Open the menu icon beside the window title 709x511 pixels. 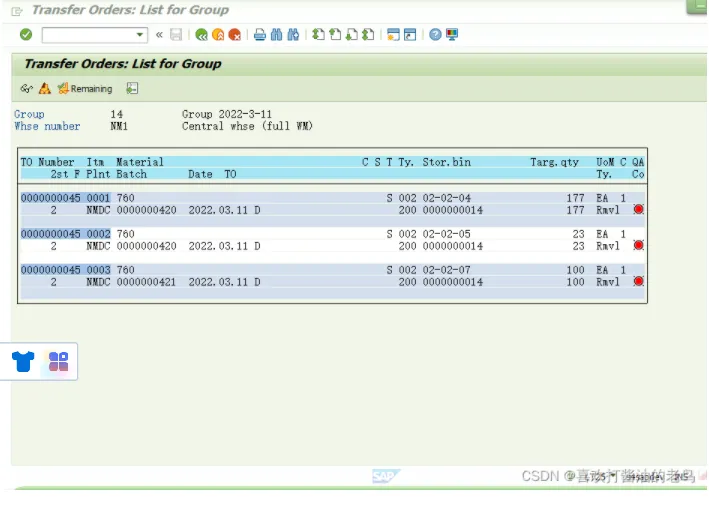(17, 11)
